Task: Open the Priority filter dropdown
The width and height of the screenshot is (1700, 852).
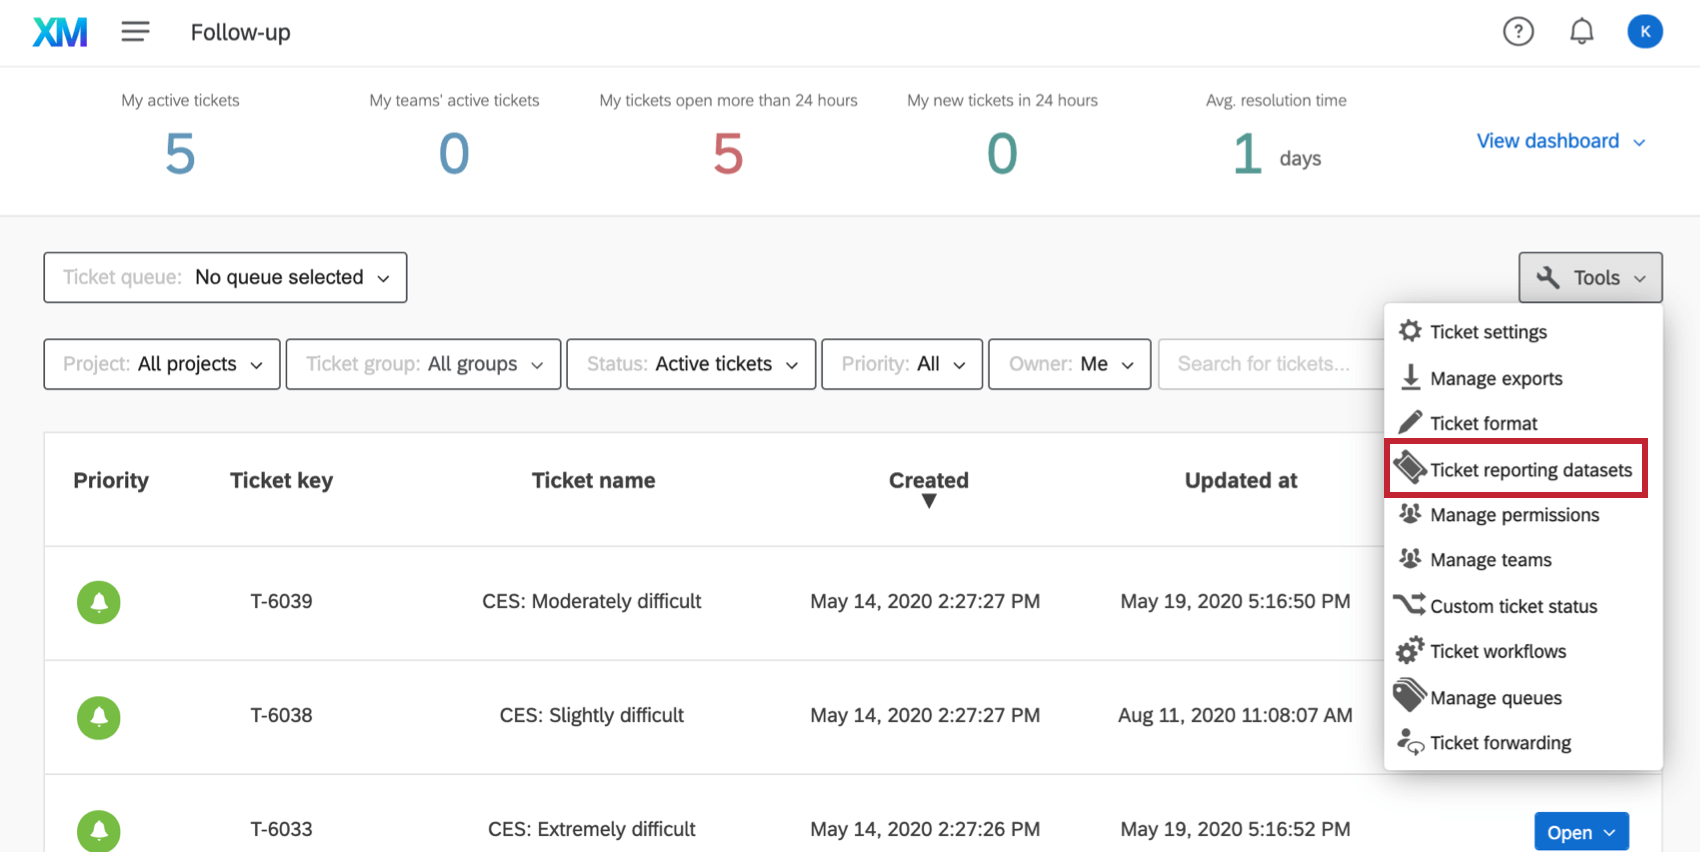Action: click(x=902, y=364)
